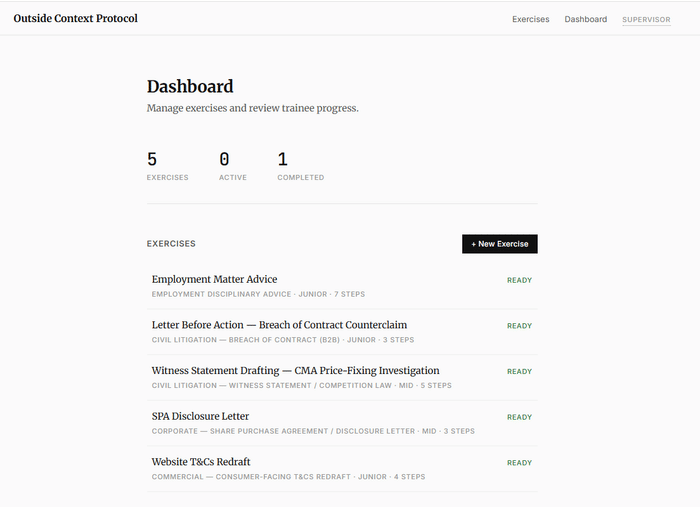This screenshot has height=507, width=700.
Task: Open the Employment Matter Advice exercise
Action: tap(214, 279)
